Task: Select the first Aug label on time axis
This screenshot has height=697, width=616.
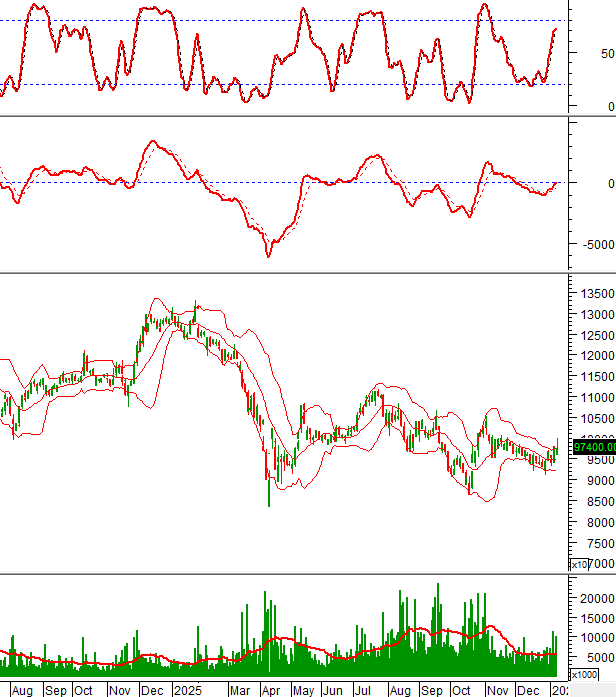Action: (22, 690)
